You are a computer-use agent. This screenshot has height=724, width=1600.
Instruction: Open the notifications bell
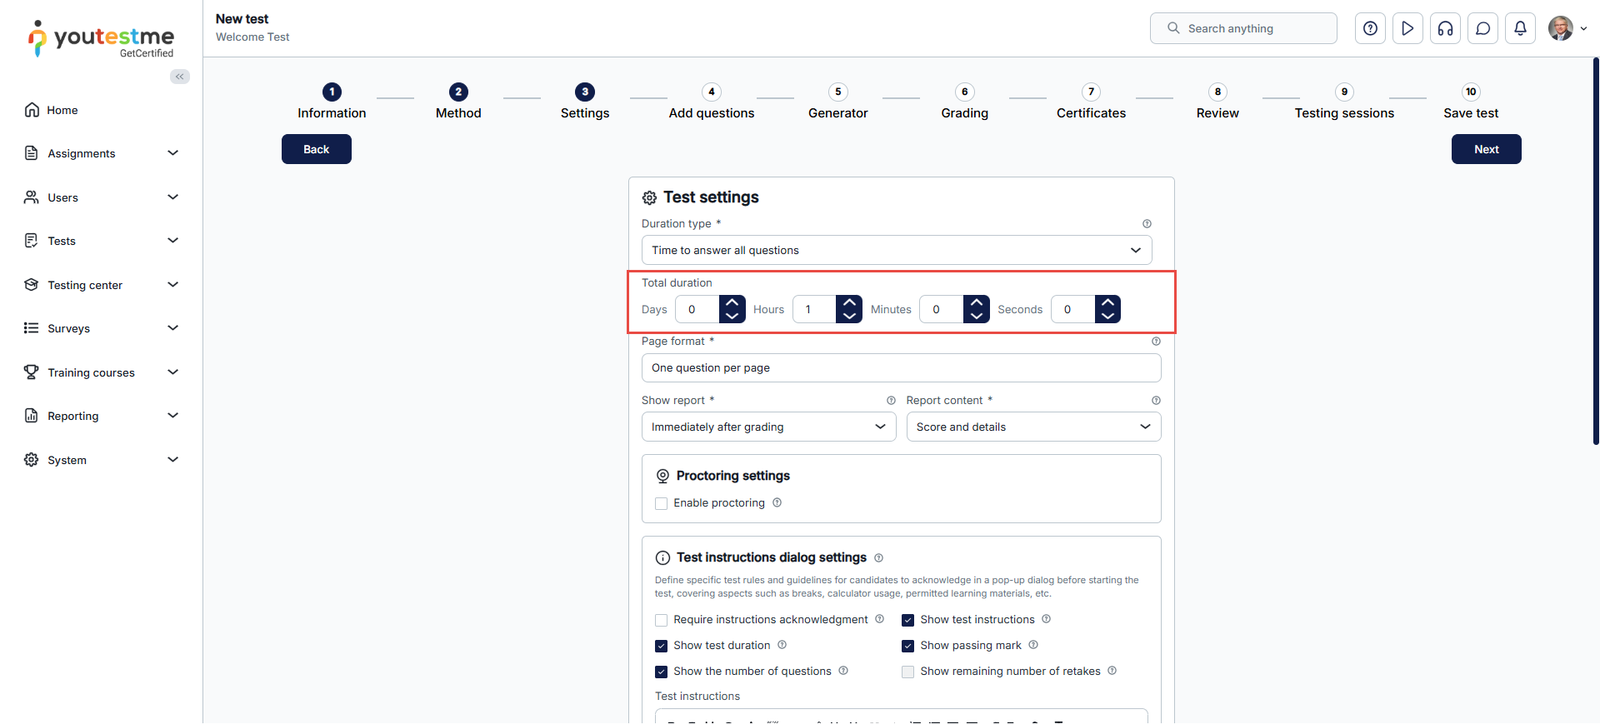pyautogui.click(x=1520, y=29)
